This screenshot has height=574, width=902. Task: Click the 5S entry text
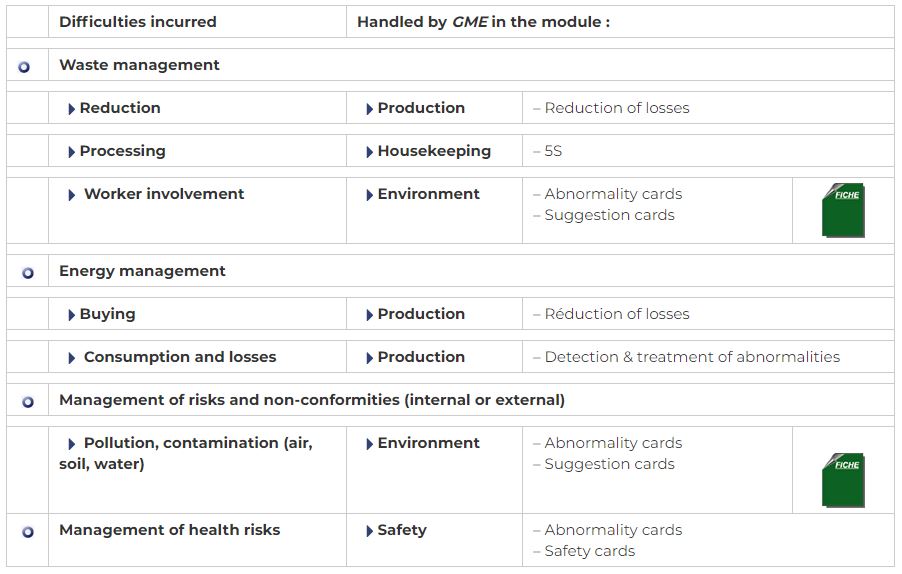pos(553,151)
